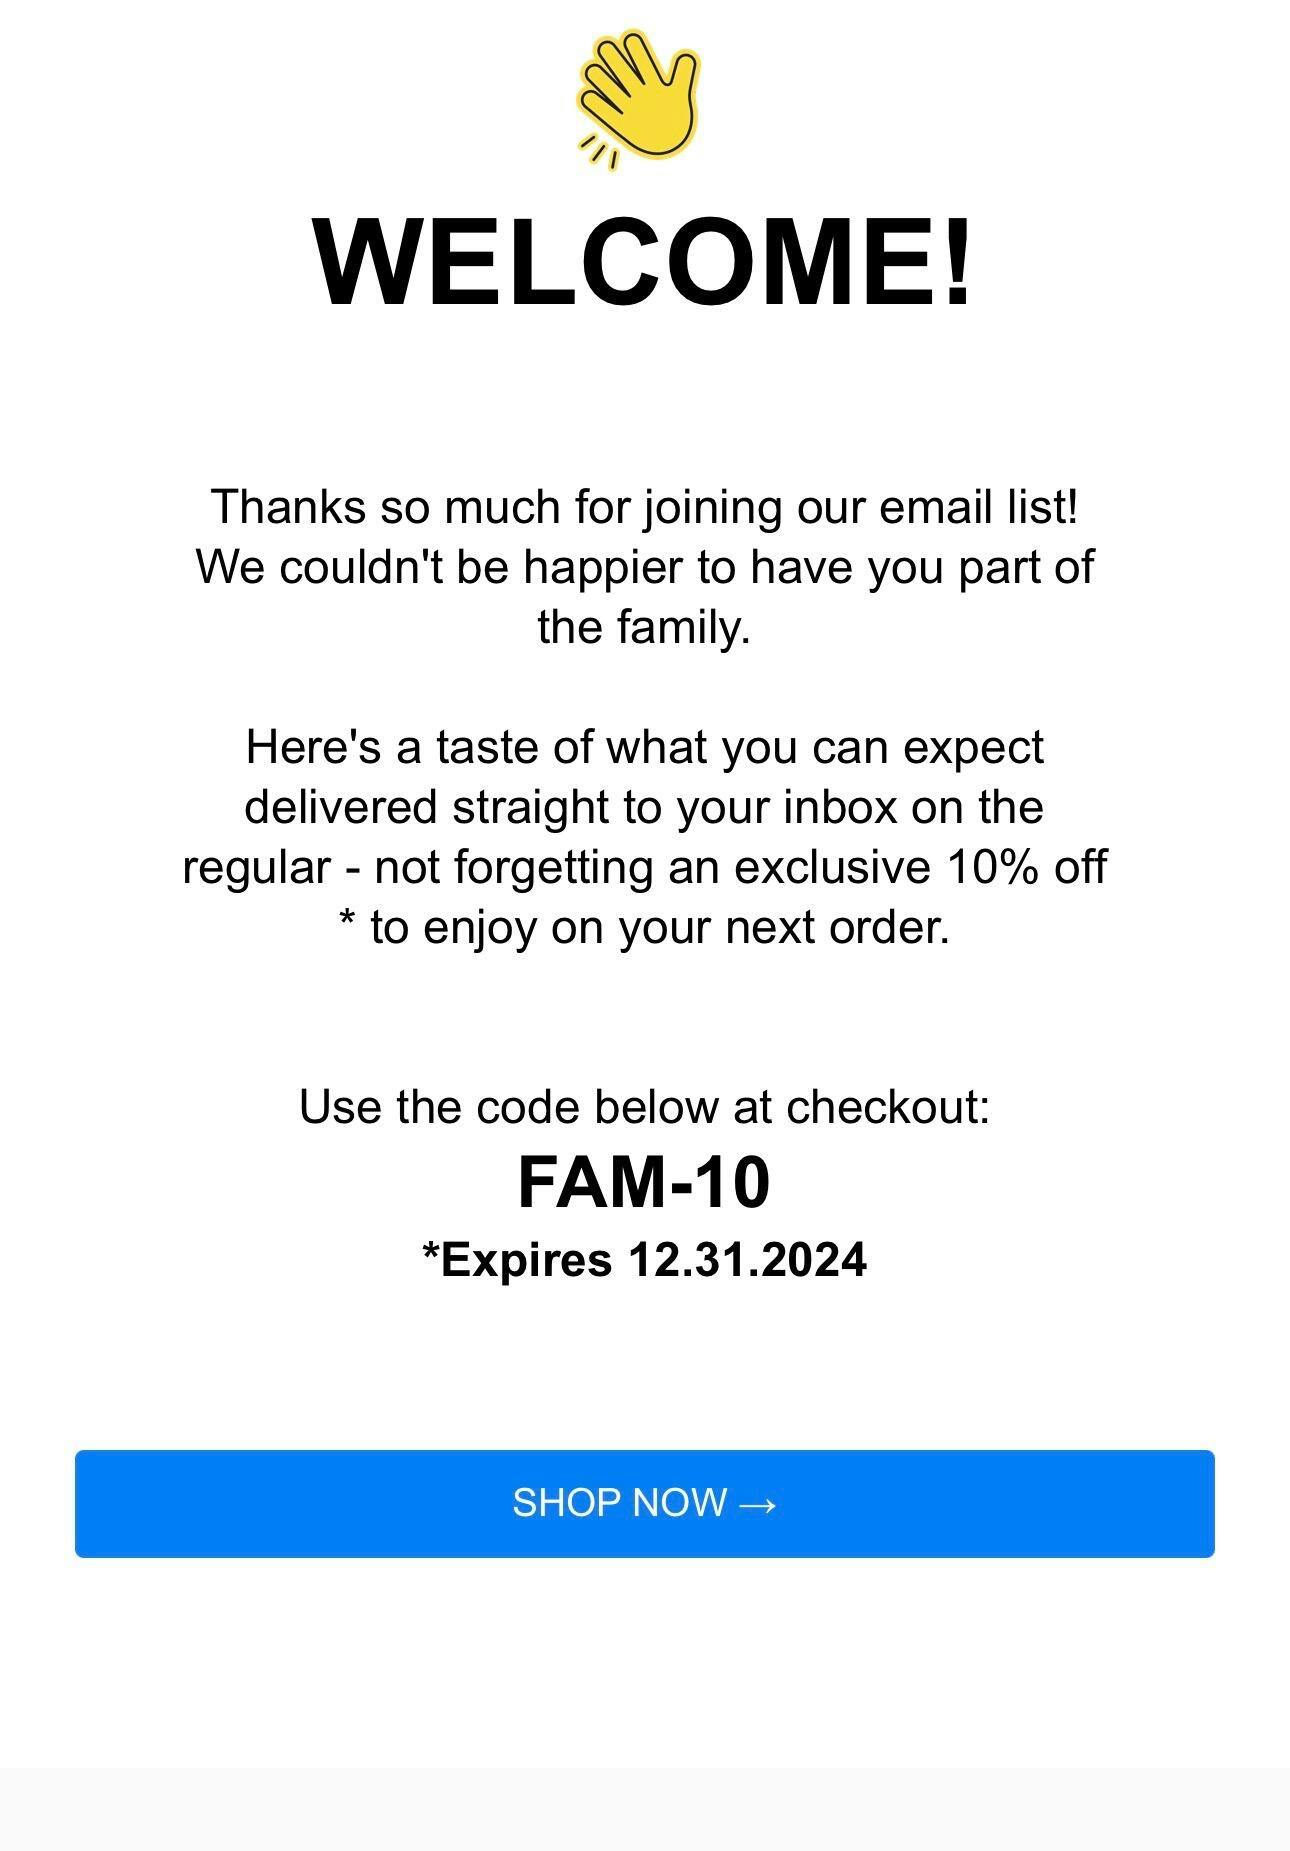This screenshot has height=1851, width=1290.
Task: Click the "Thanks so much for joining" line
Action: coord(644,507)
